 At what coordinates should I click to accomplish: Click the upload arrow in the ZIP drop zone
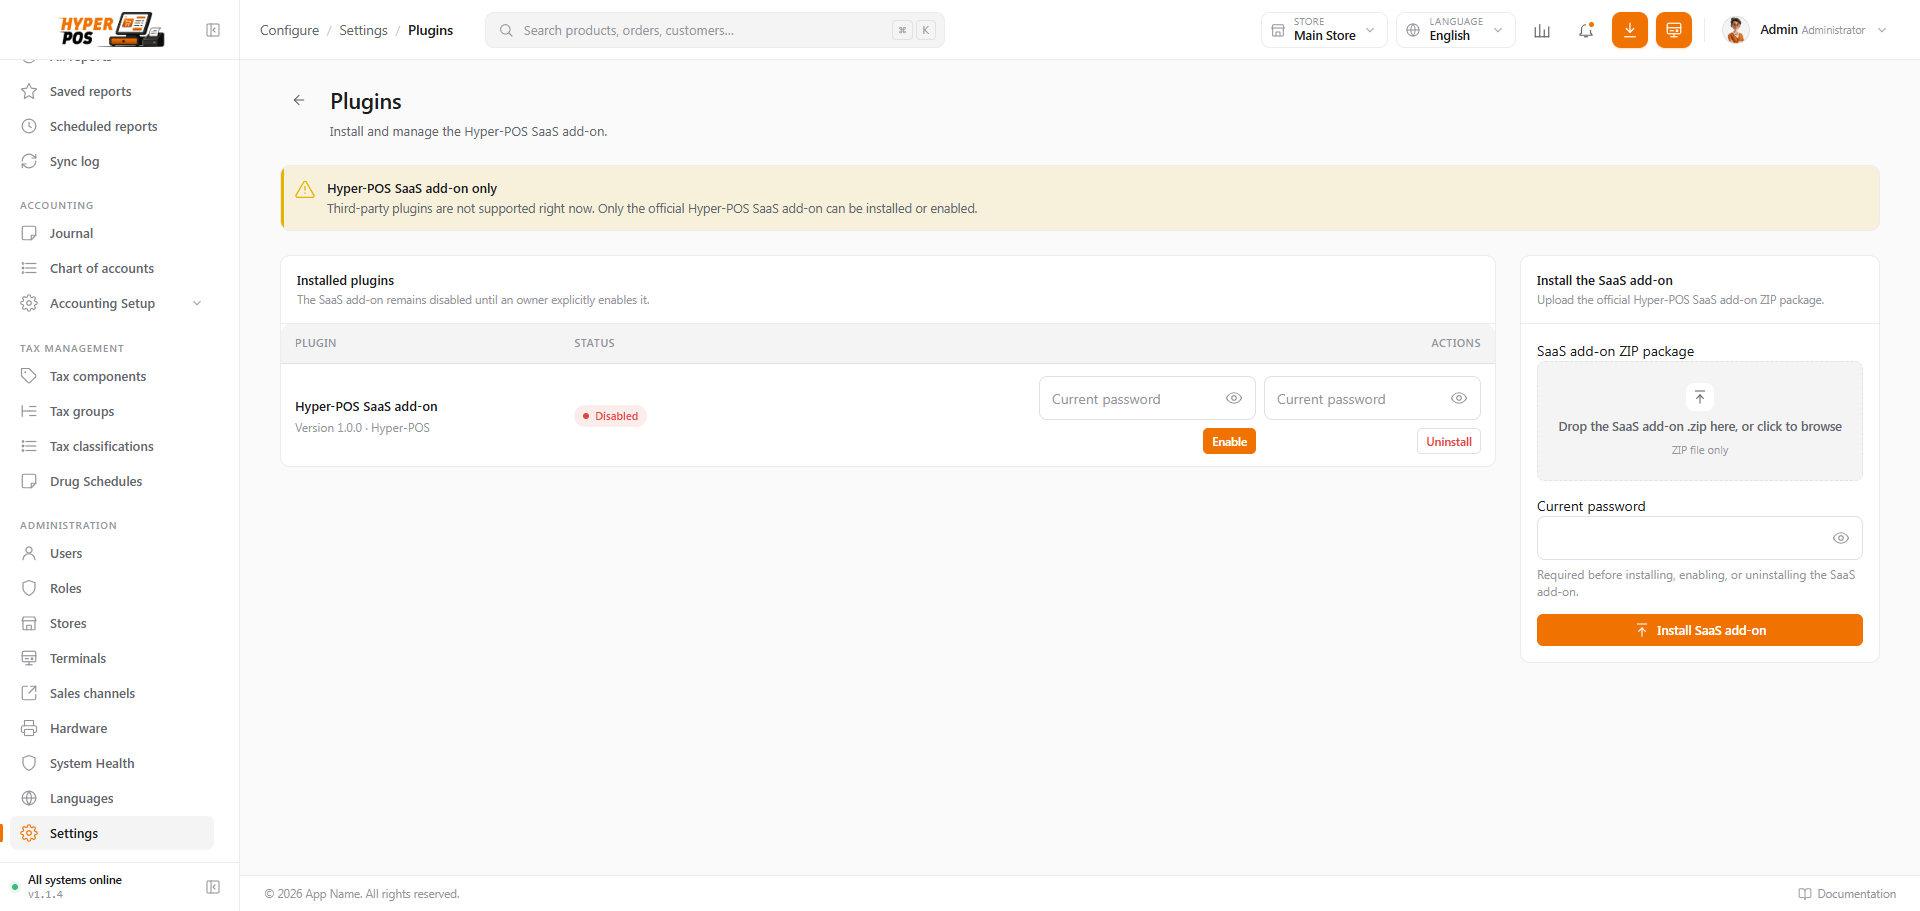pyautogui.click(x=1700, y=397)
